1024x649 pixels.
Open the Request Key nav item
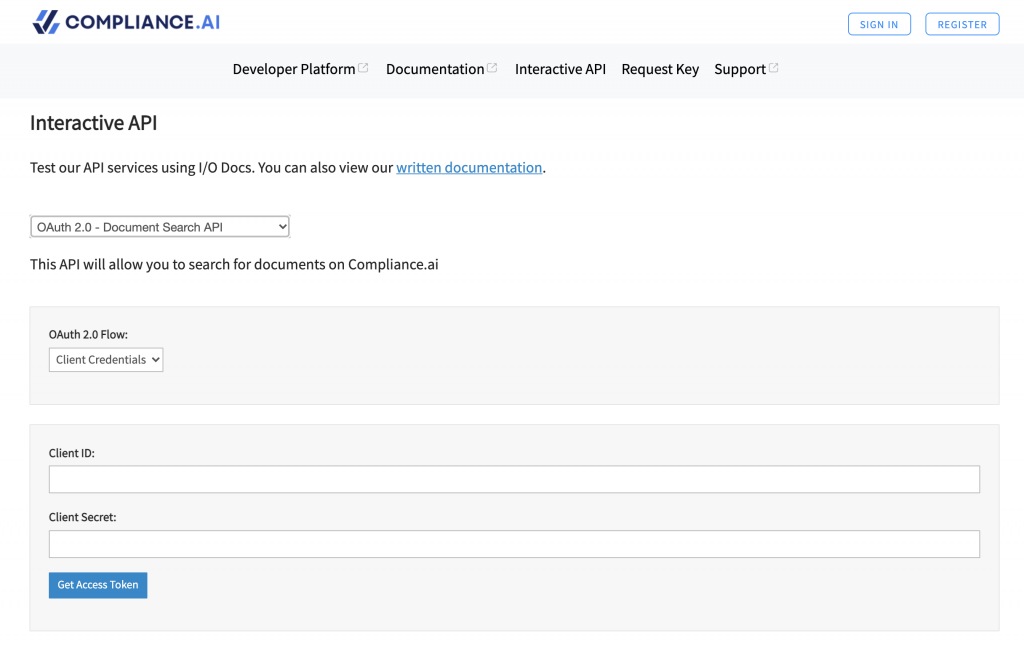[660, 69]
